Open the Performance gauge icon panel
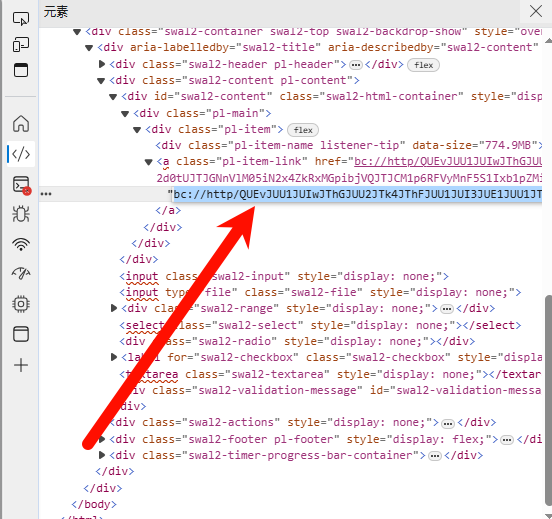552x519 pixels. point(21,273)
